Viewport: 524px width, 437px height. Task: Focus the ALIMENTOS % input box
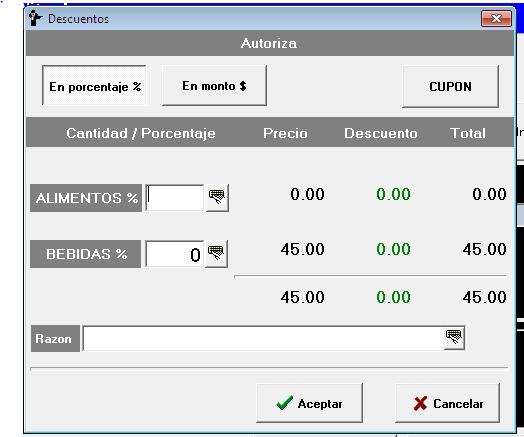point(174,197)
